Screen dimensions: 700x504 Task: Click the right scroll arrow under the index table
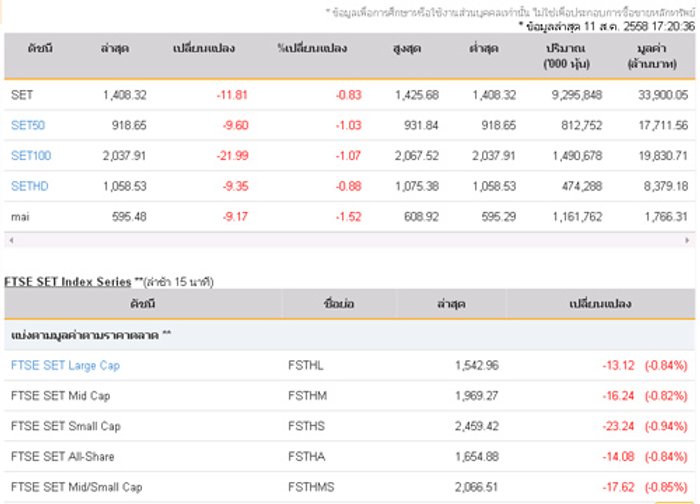(688, 241)
